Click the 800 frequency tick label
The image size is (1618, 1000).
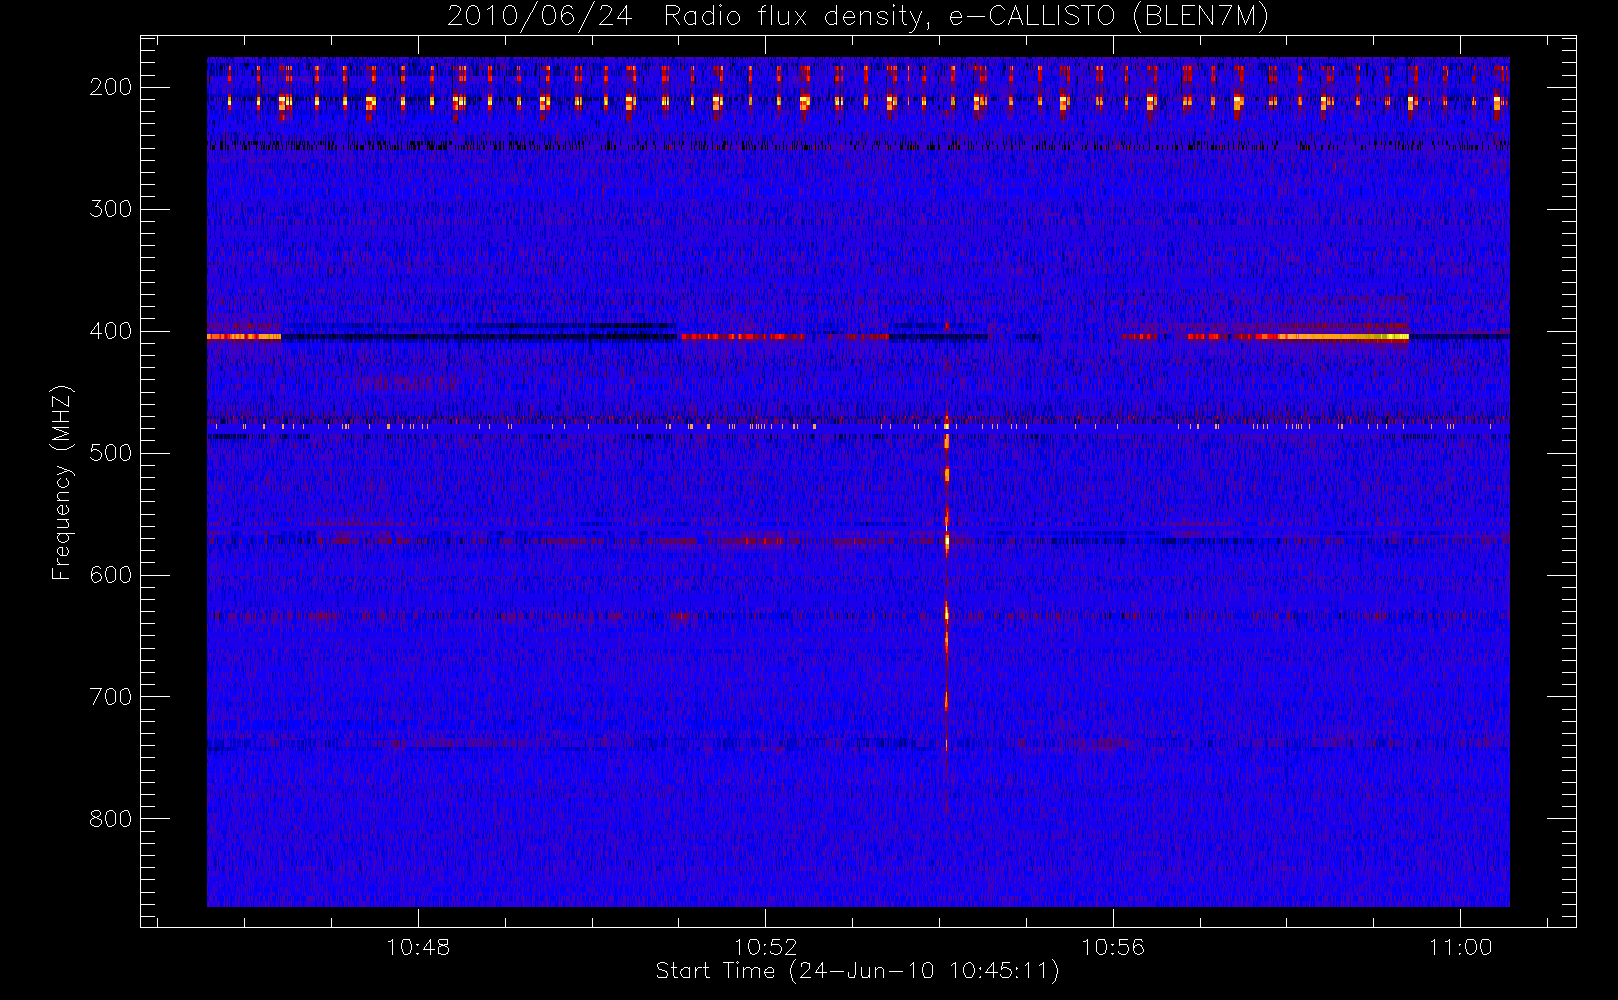click(111, 819)
